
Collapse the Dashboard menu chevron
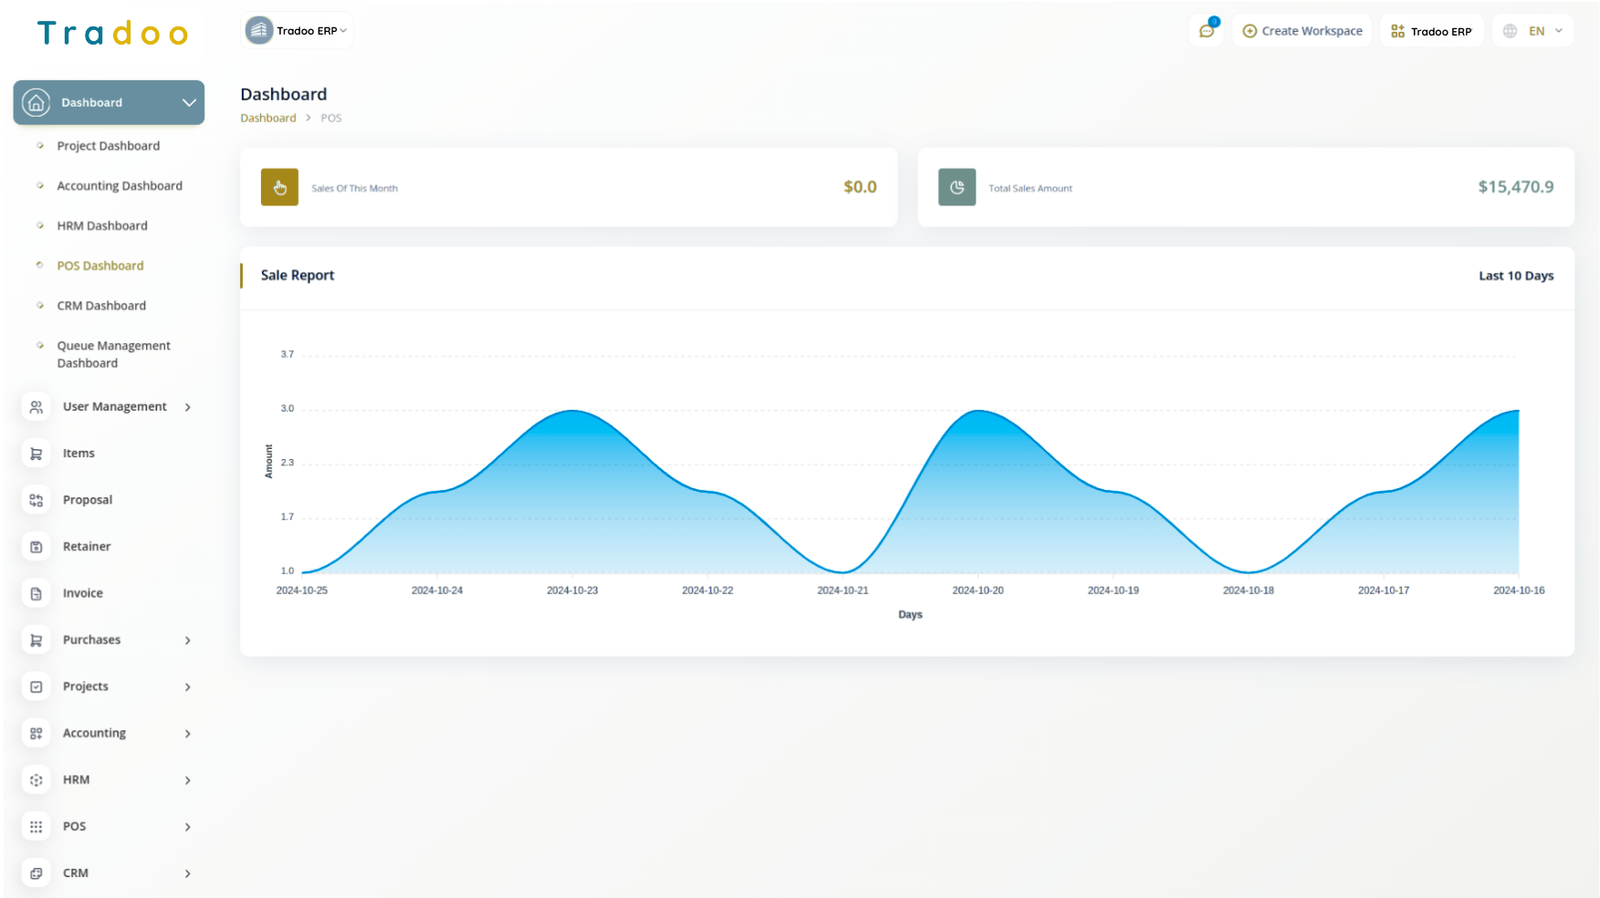(188, 103)
